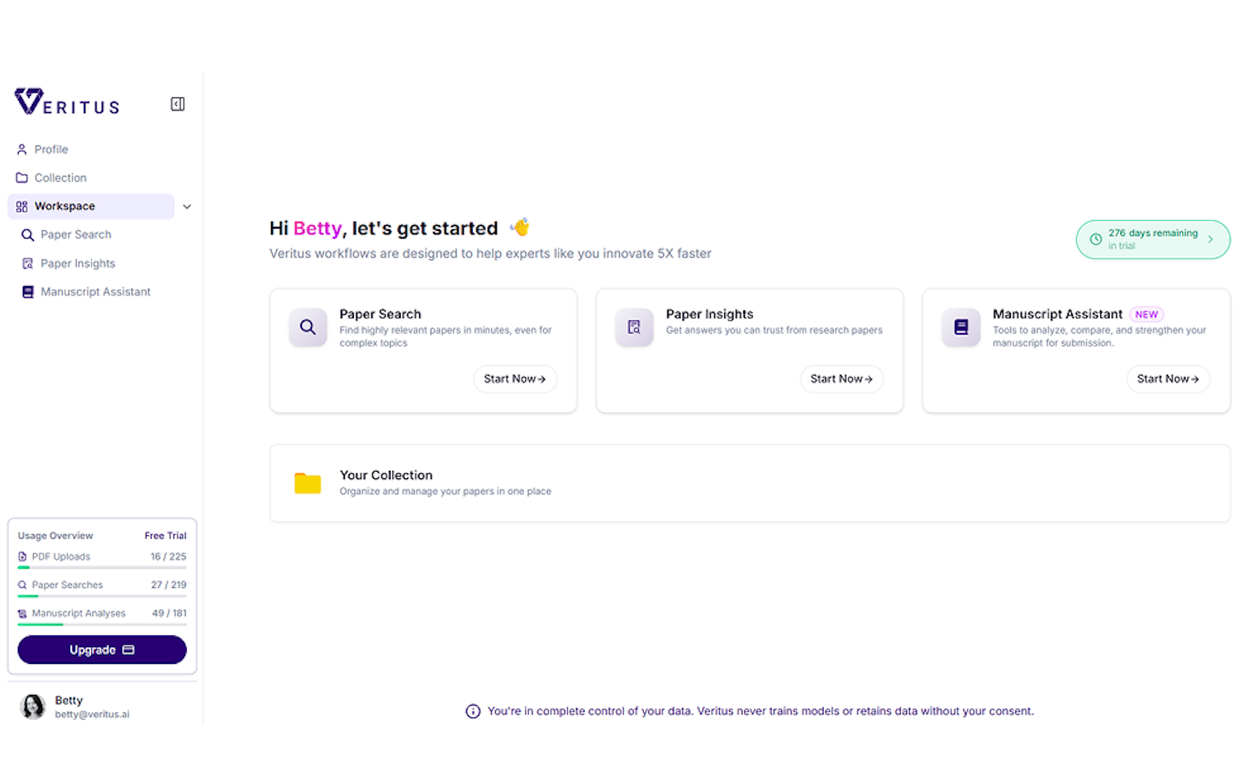Click the Paper Insights card icon

[634, 327]
